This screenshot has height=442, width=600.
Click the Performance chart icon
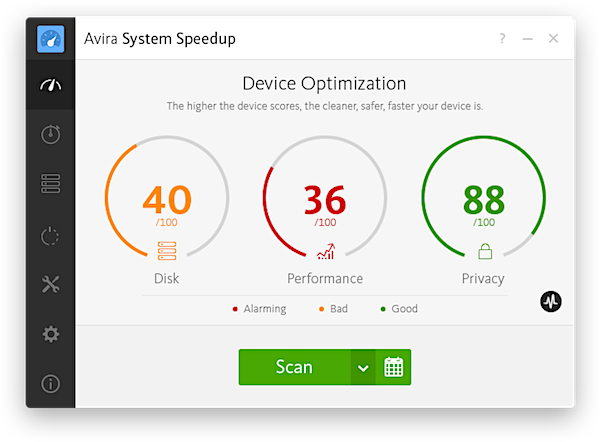[325, 252]
